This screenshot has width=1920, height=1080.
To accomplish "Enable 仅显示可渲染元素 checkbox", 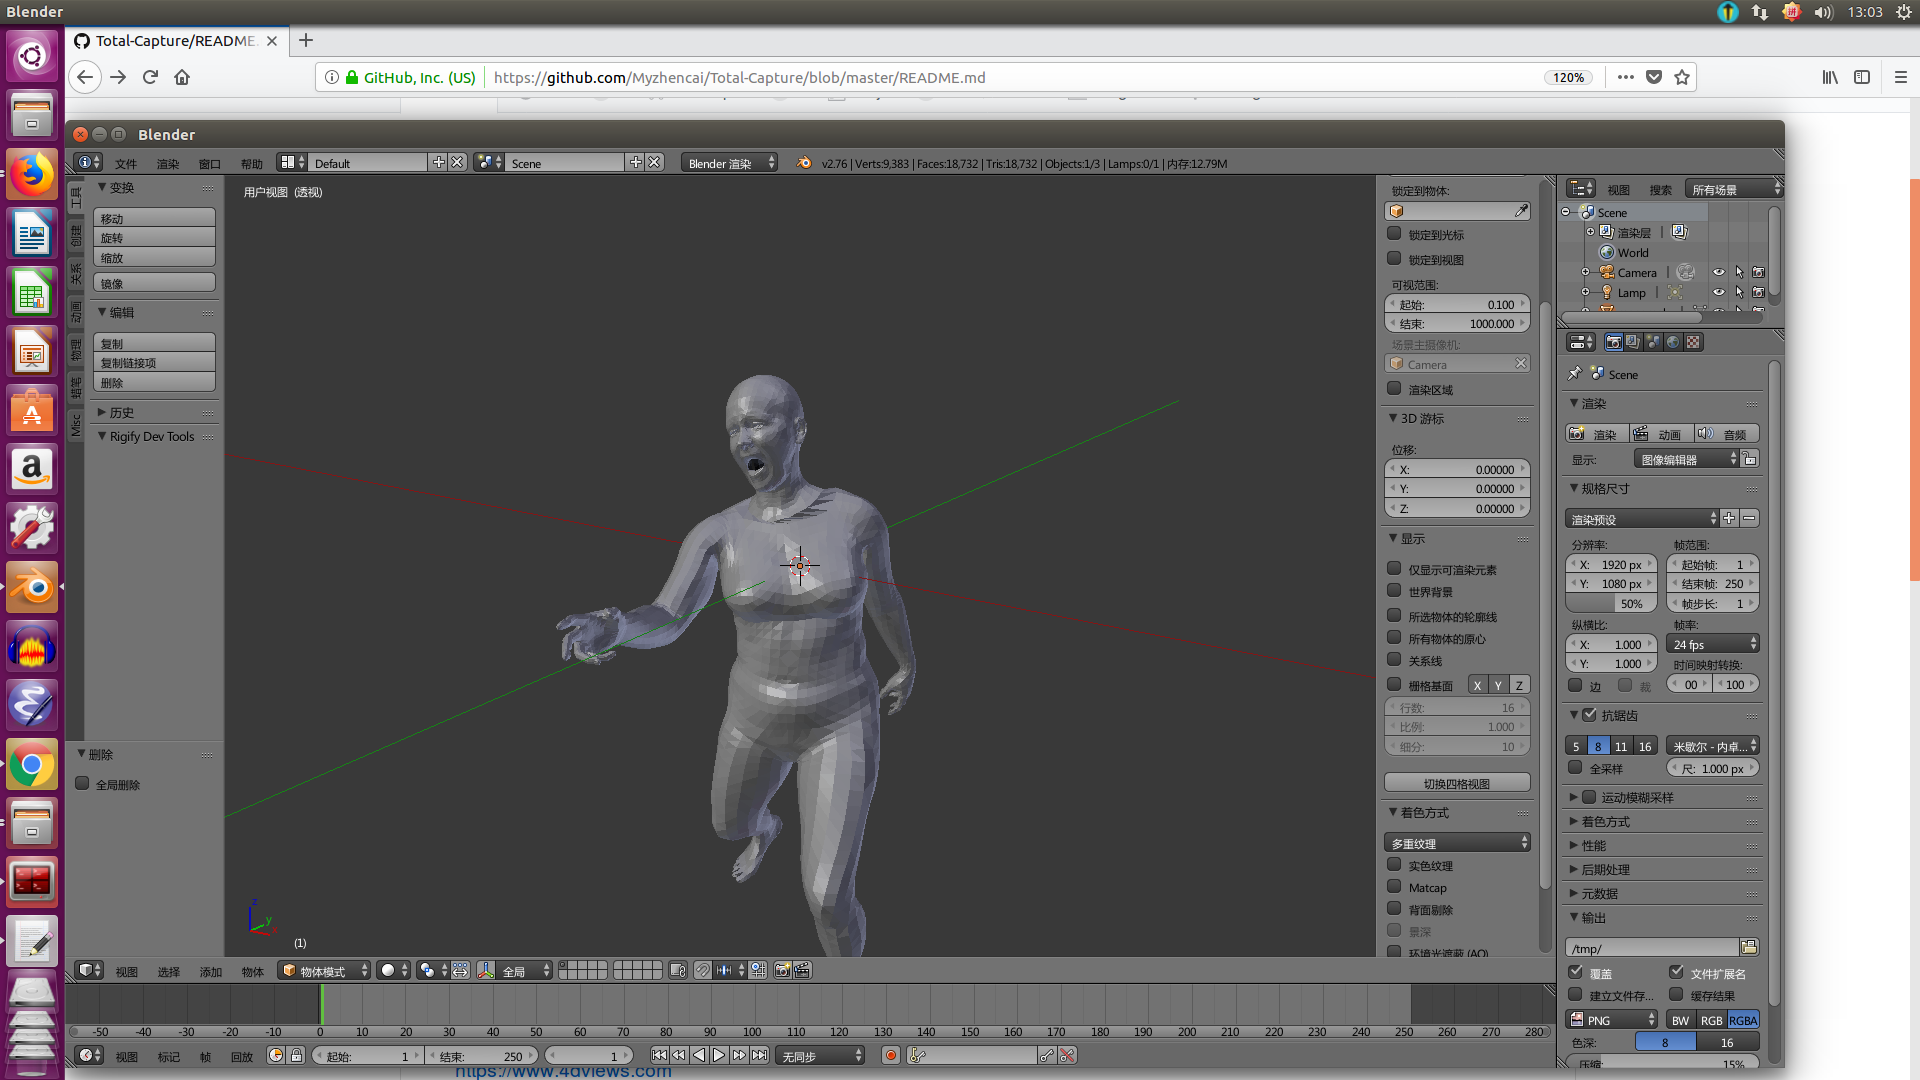I will click(1394, 568).
